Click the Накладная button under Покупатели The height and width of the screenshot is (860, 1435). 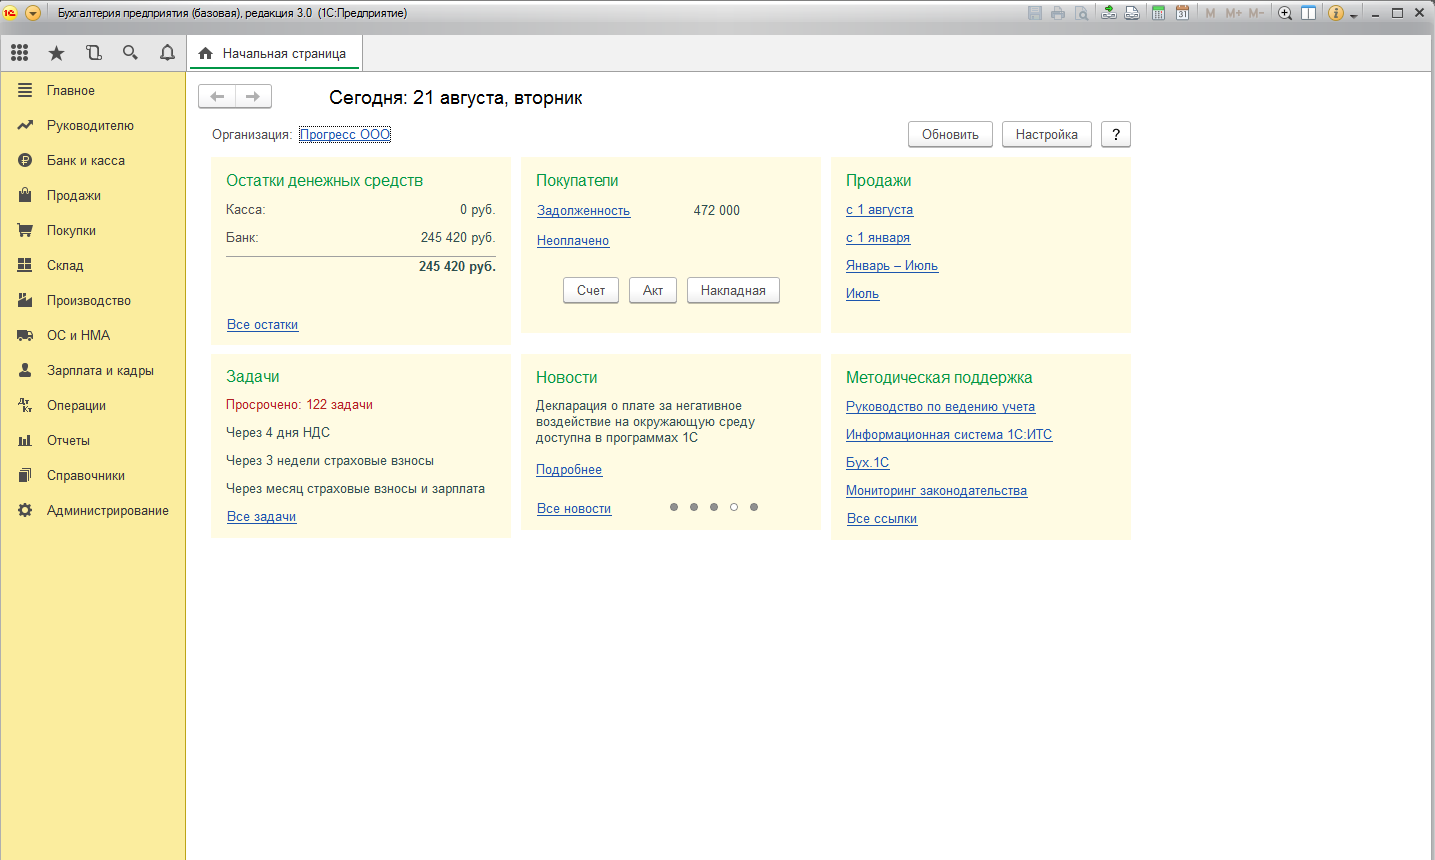[x=733, y=290]
